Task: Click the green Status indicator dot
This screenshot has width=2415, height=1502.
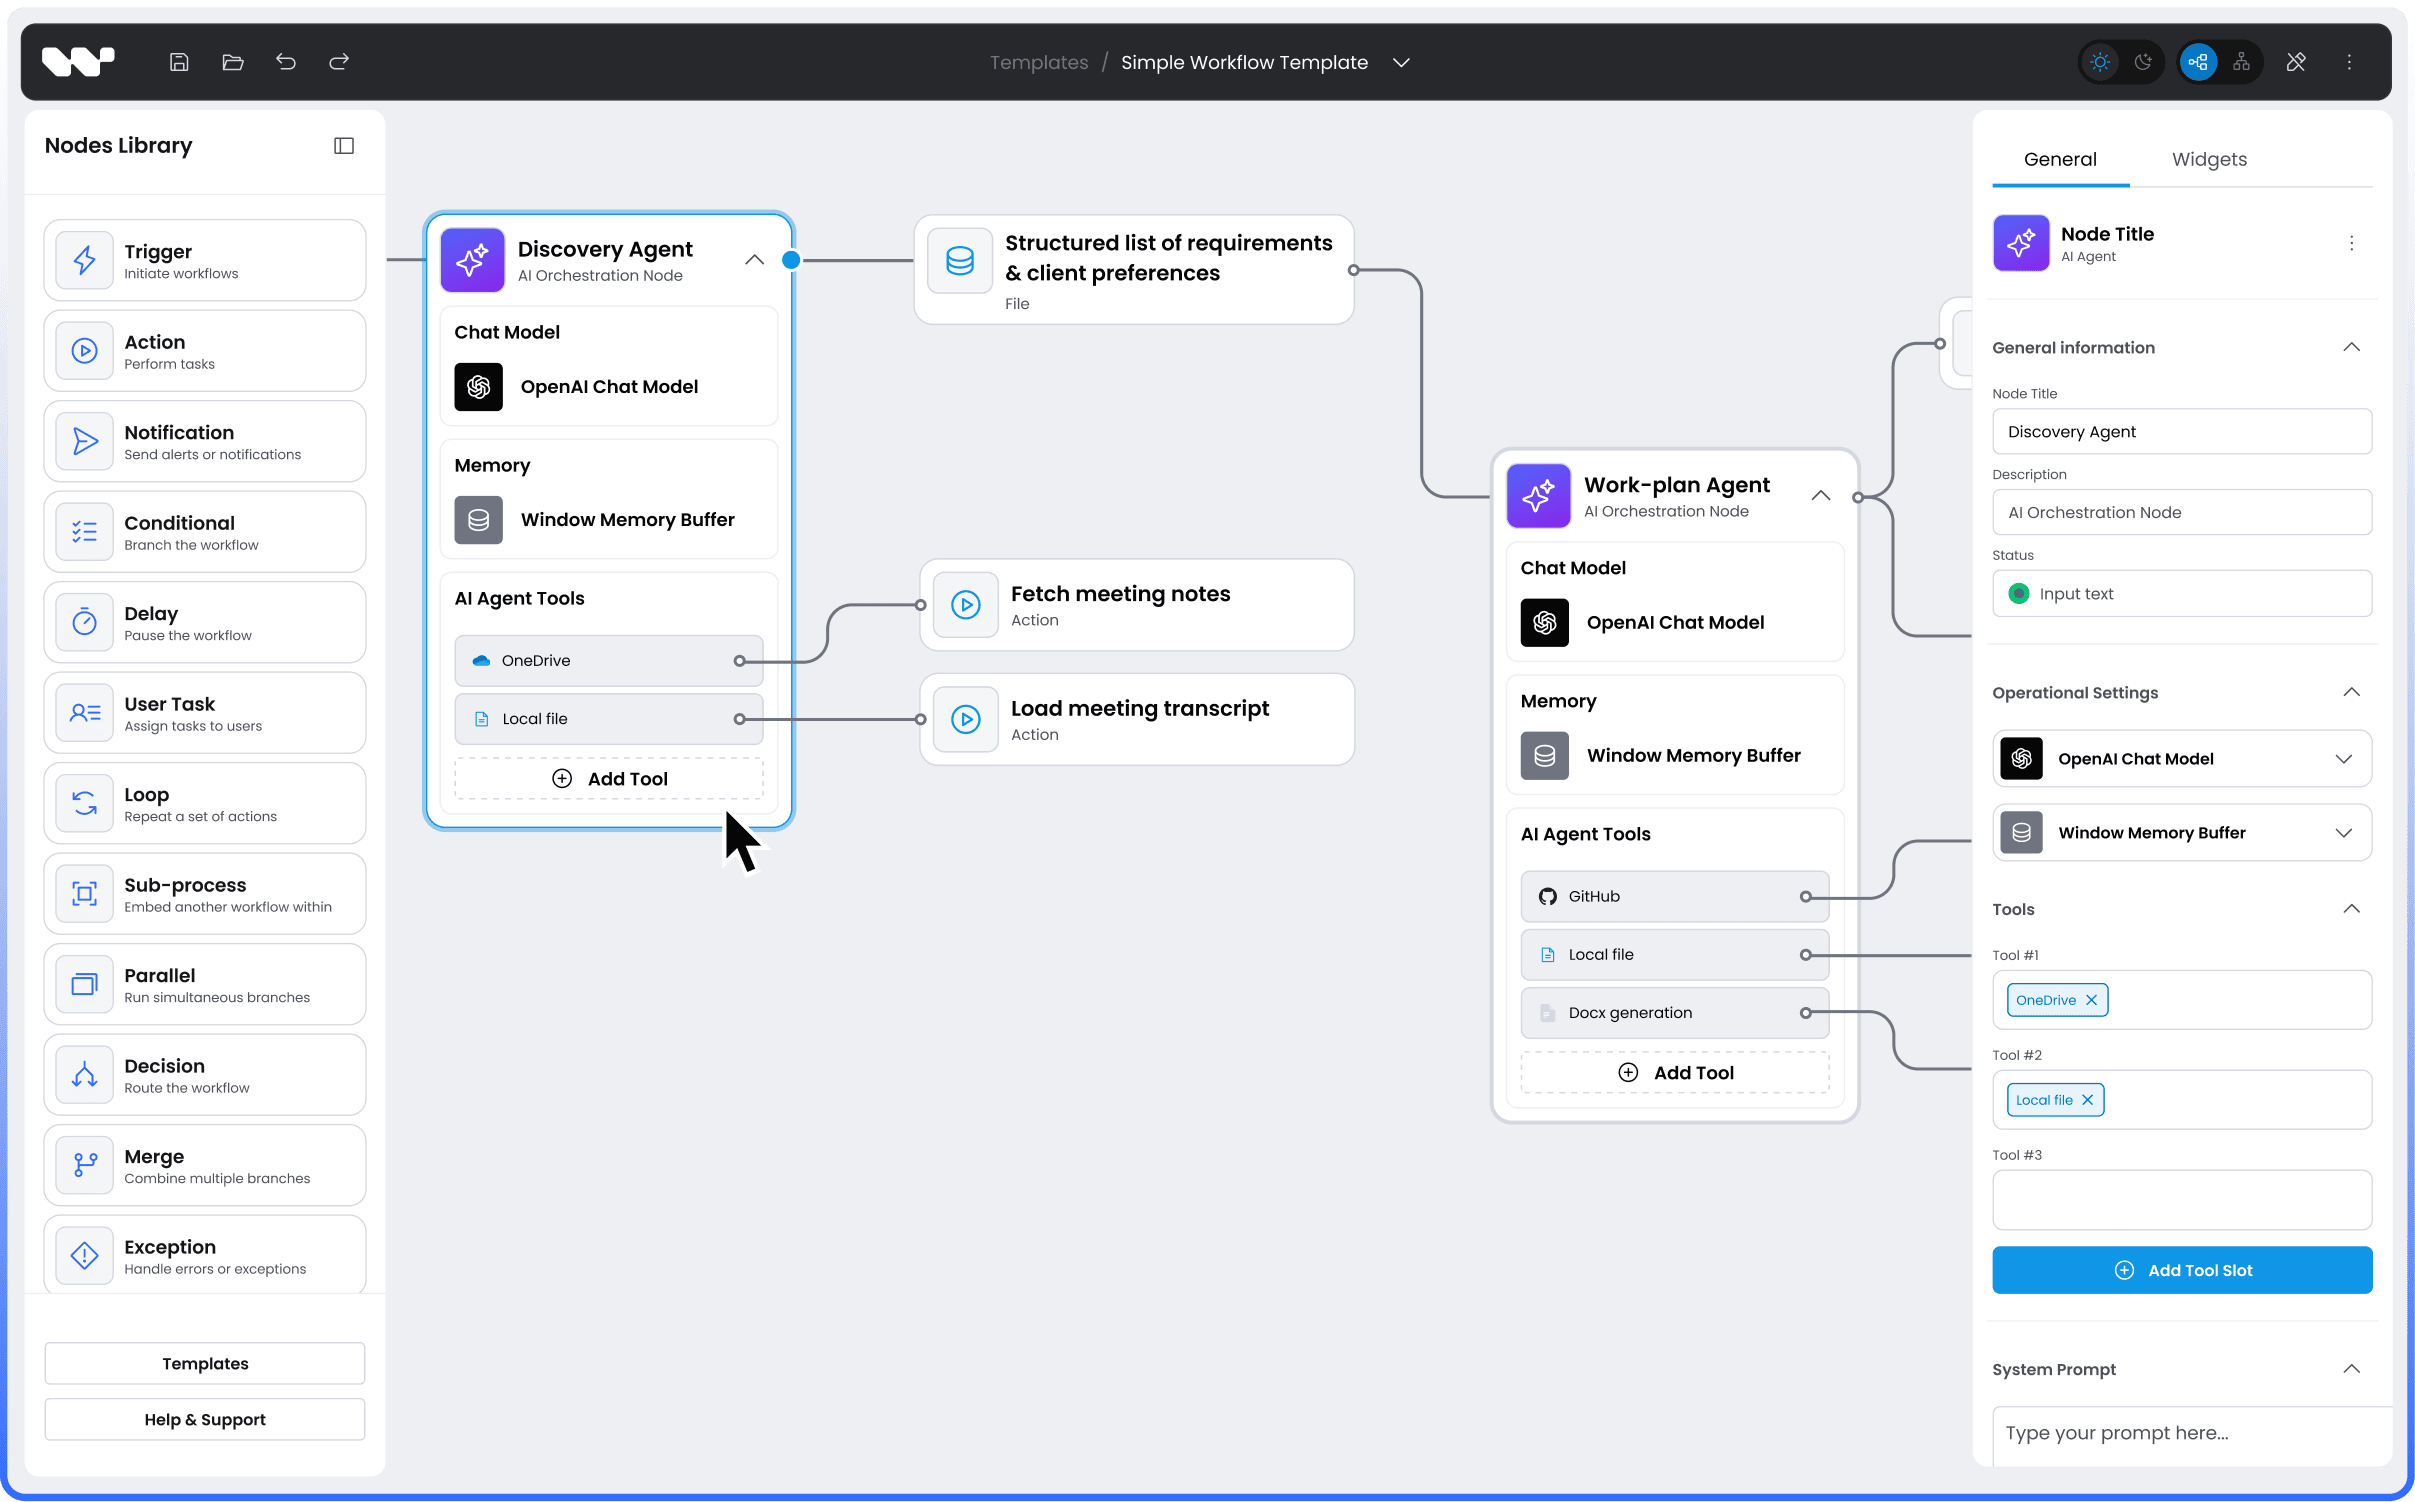Action: click(x=2018, y=593)
